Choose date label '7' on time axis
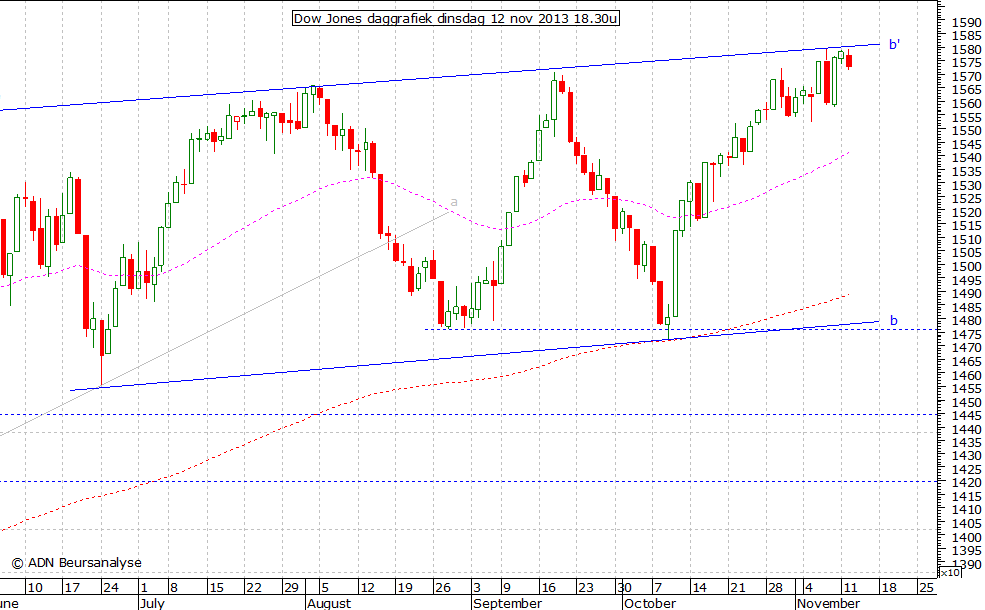This screenshot has height=610, width=985. click(658, 587)
